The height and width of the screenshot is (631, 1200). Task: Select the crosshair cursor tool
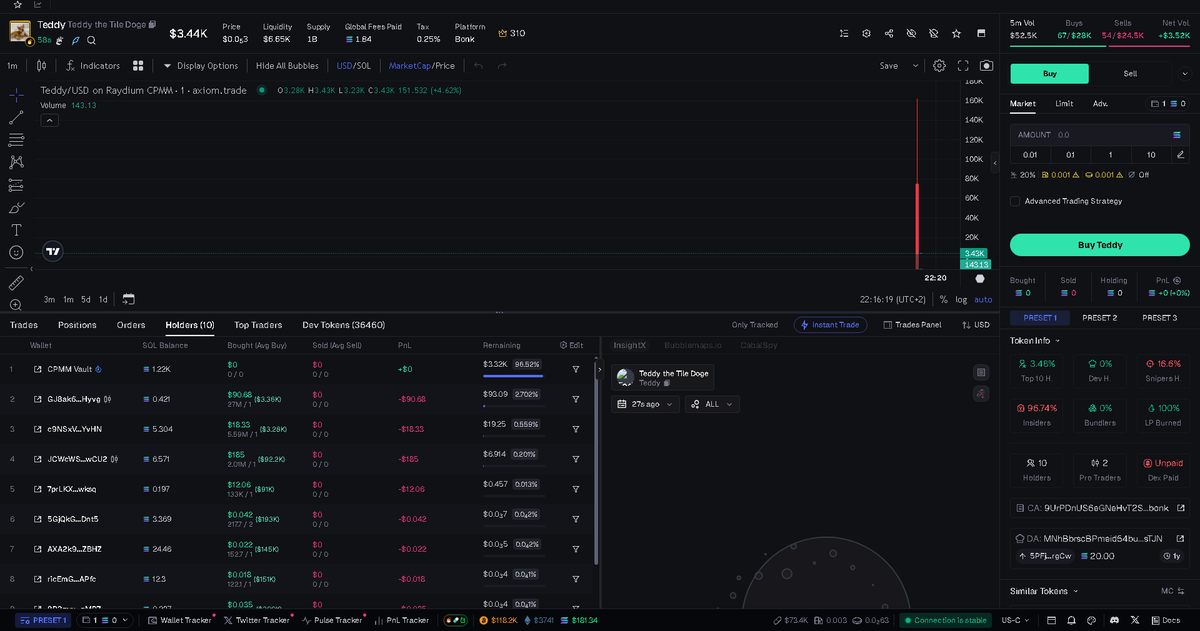pos(16,95)
